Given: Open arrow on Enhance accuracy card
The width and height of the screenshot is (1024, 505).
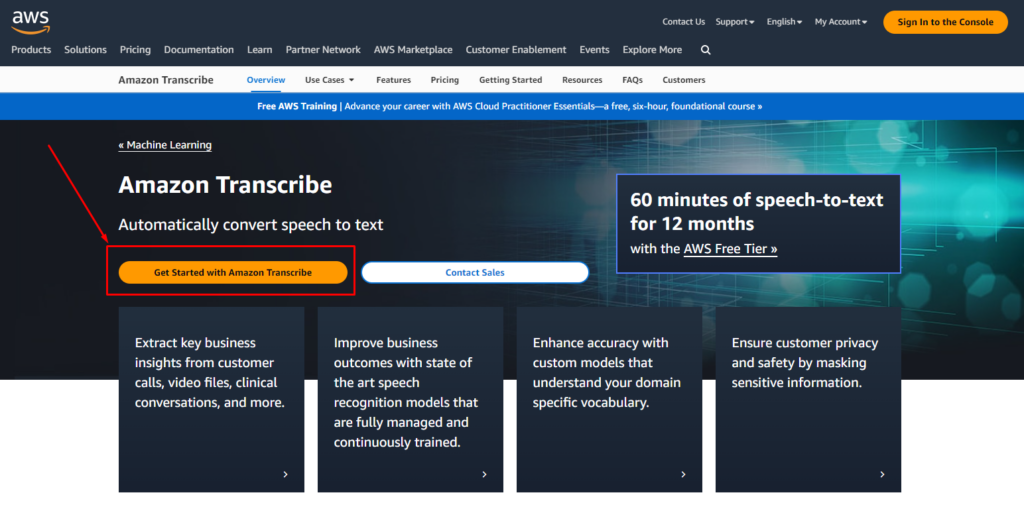Looking at the screenshot, I should coord(683,474).
